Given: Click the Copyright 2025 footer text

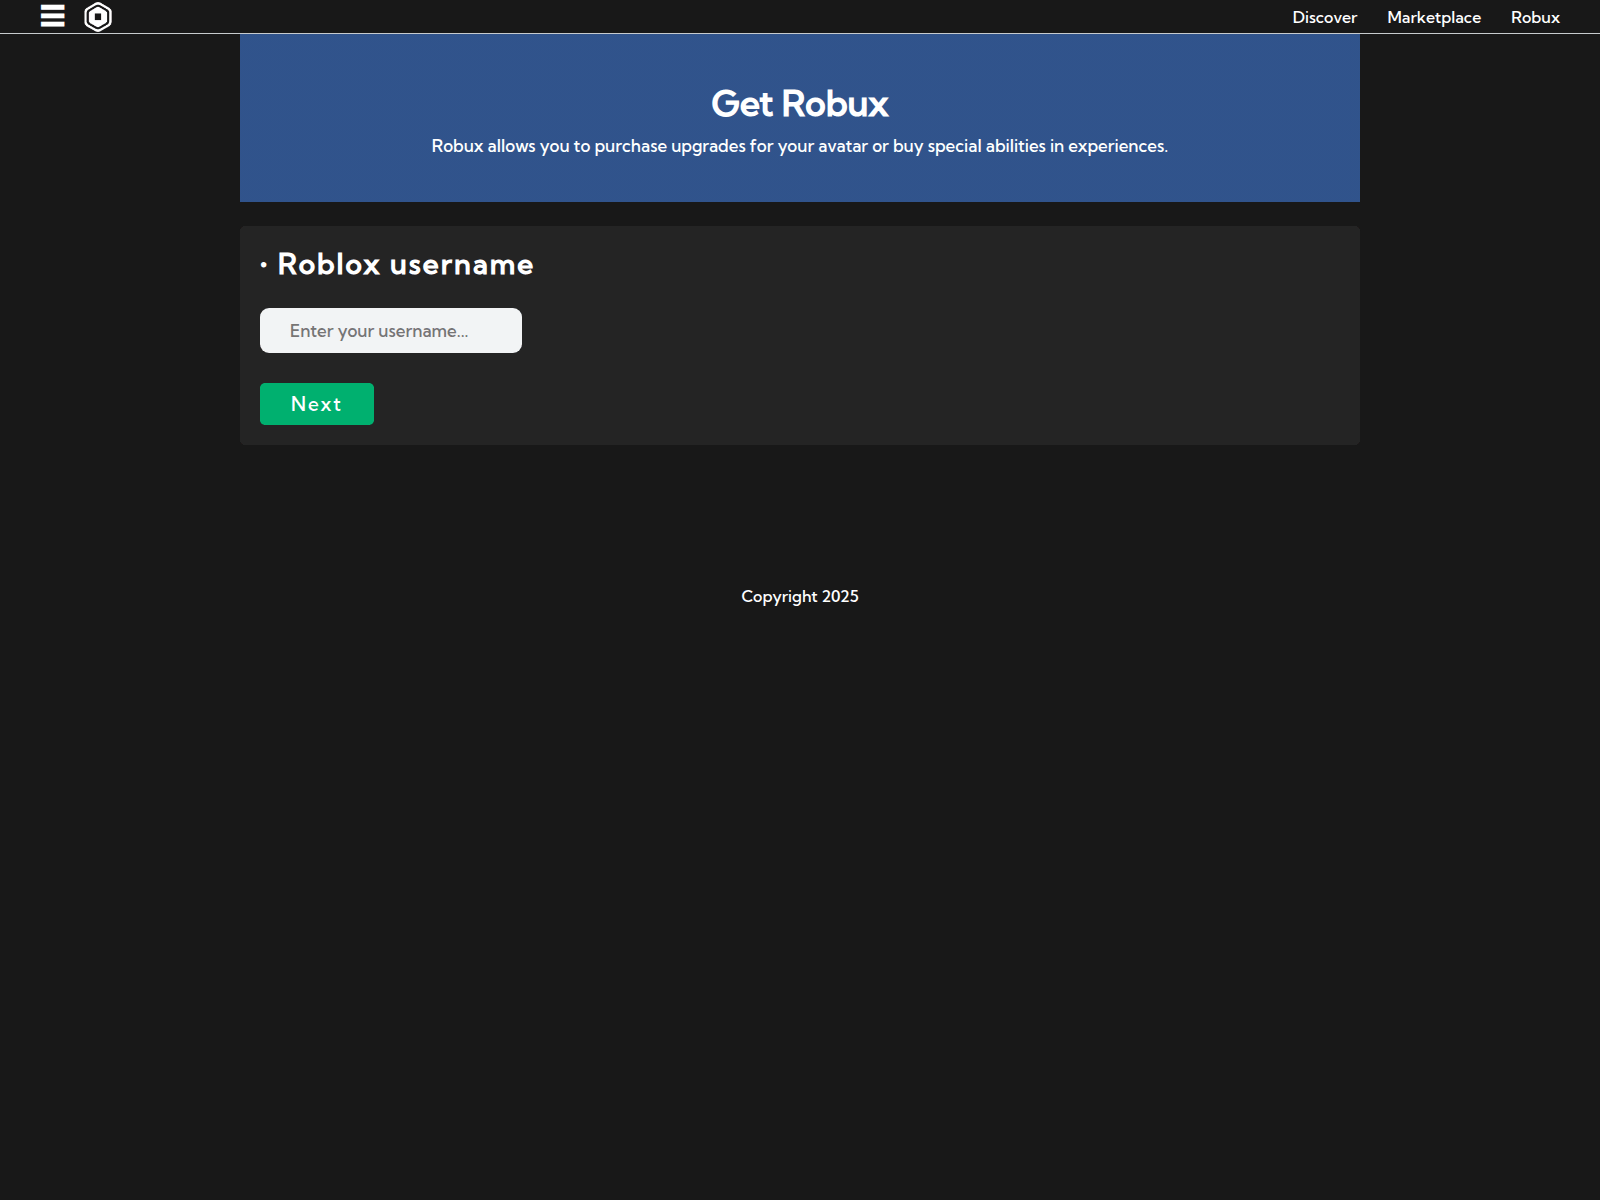Looking at the screenshot, I should pyautogui.click(x=800, y=596).
